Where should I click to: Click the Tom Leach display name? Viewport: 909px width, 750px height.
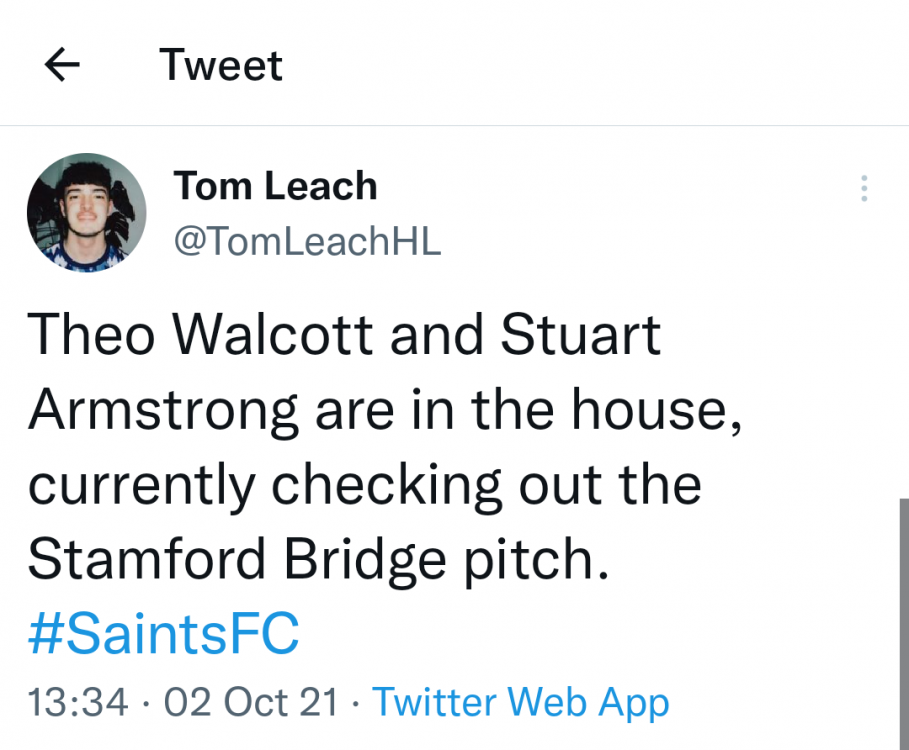click(275, 186)
